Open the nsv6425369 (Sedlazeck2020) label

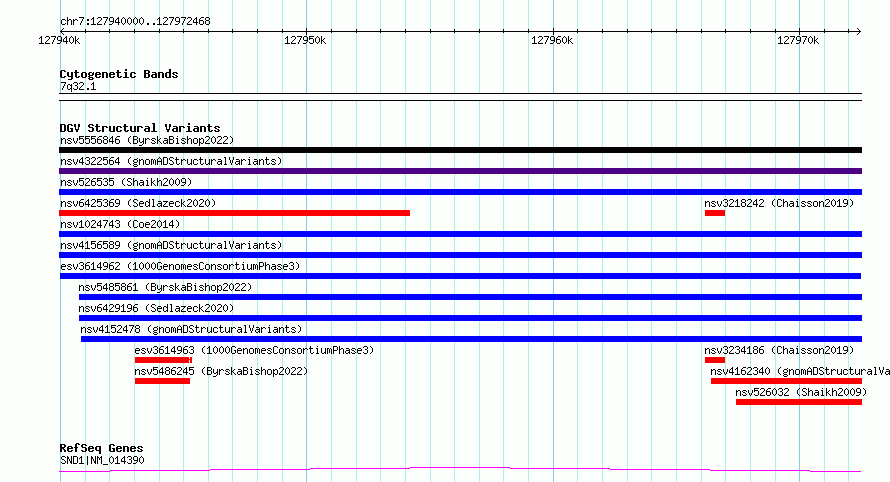pyautogui.click(x=138, y=203)
